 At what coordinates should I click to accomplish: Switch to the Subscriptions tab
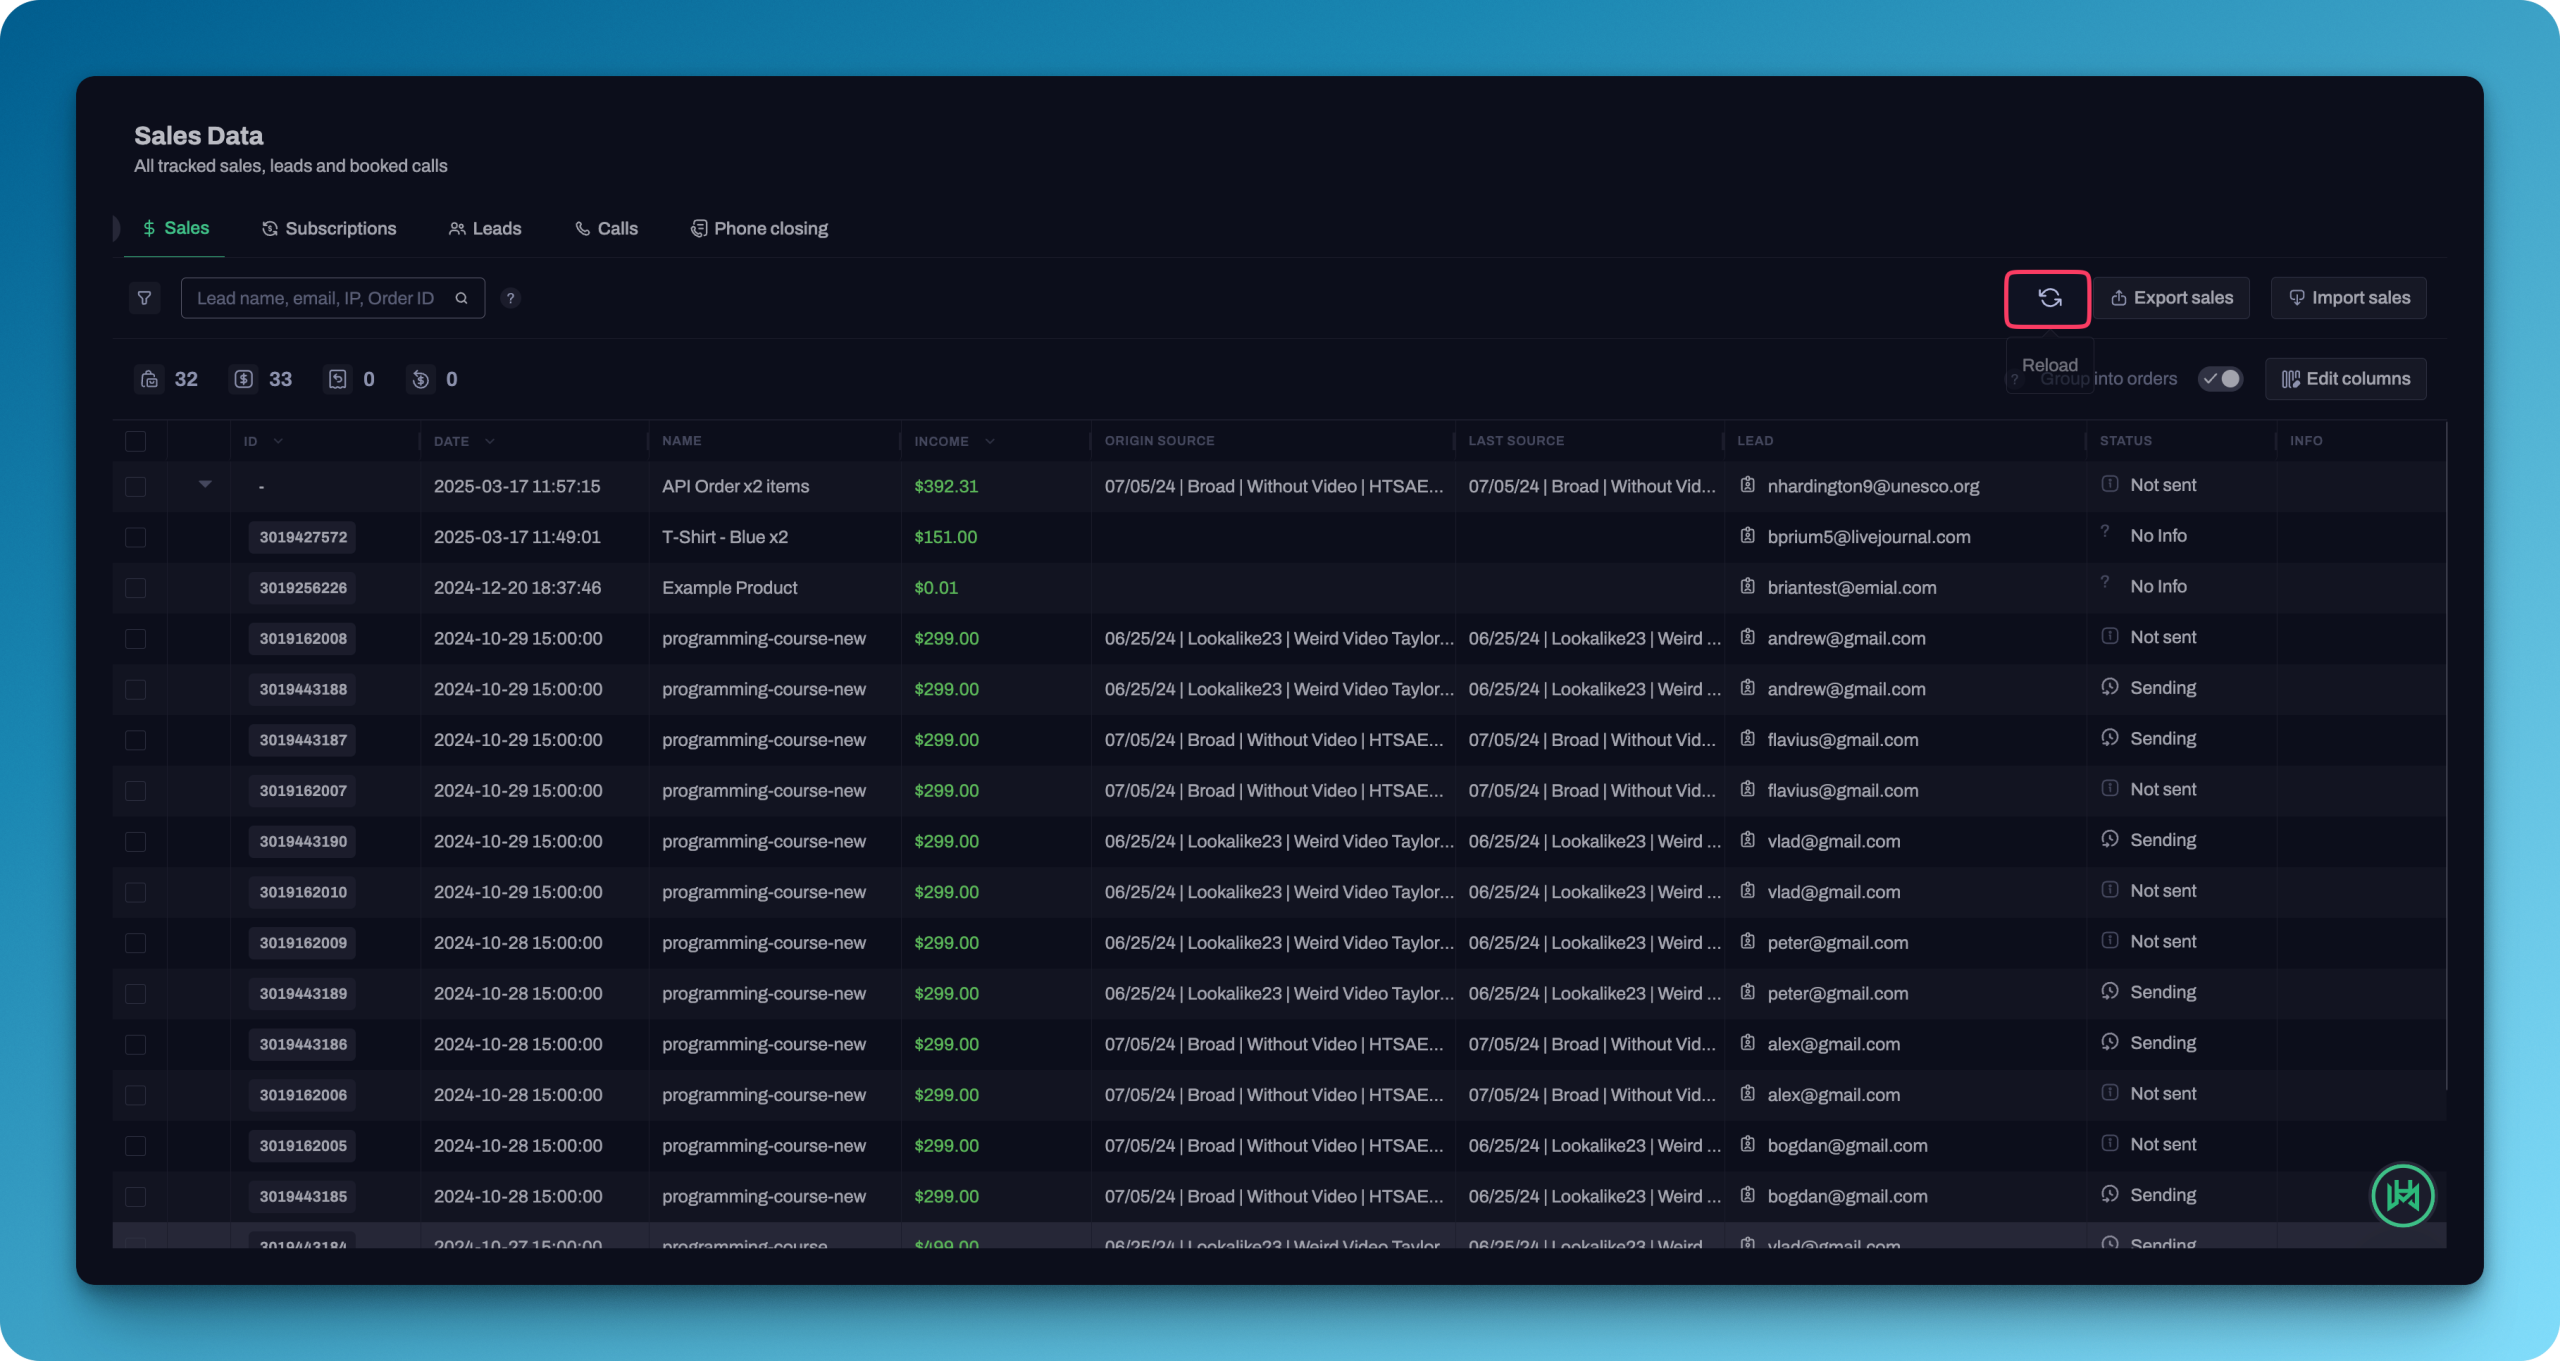[x=329, y=229]
